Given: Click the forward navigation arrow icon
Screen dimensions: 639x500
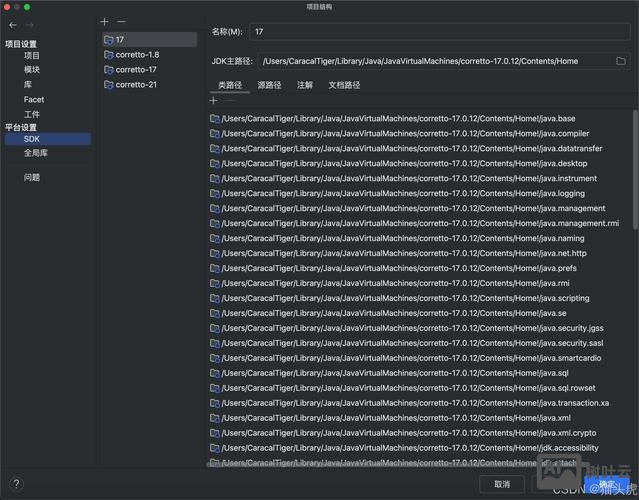Looking at the screenshot, I should [x=30, y=25].
